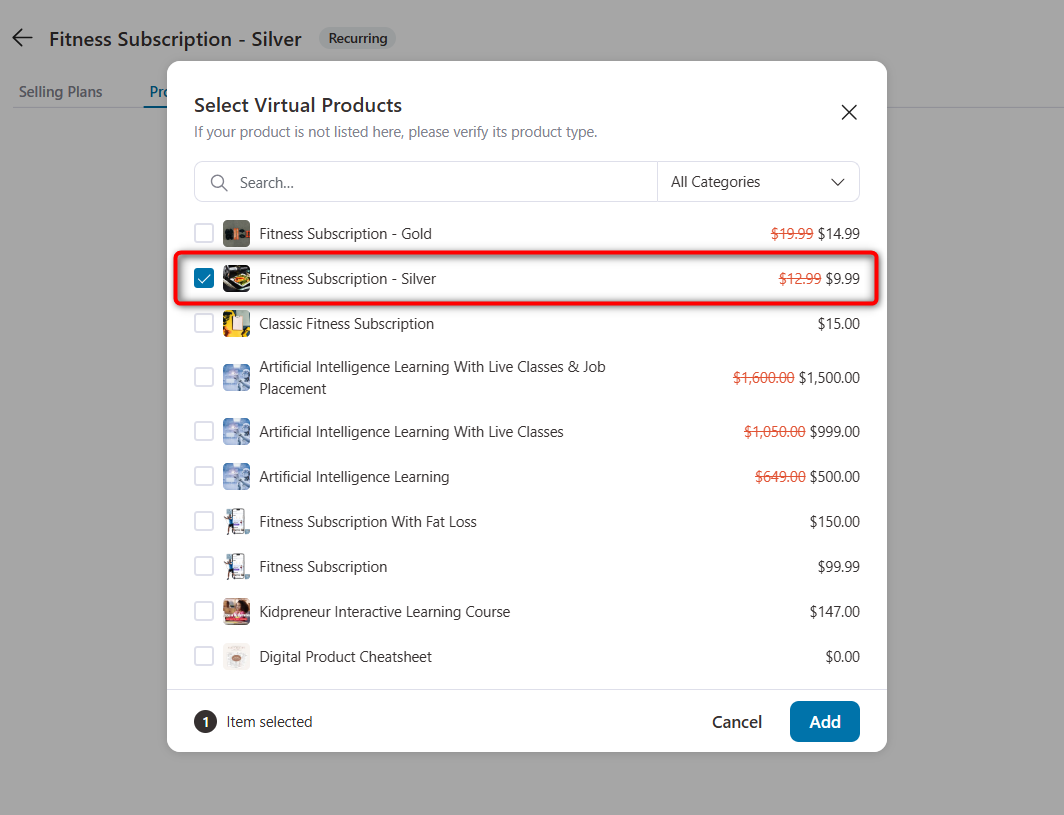Click the Artificial Intelligence Learning thumbnail

[236, 476]
